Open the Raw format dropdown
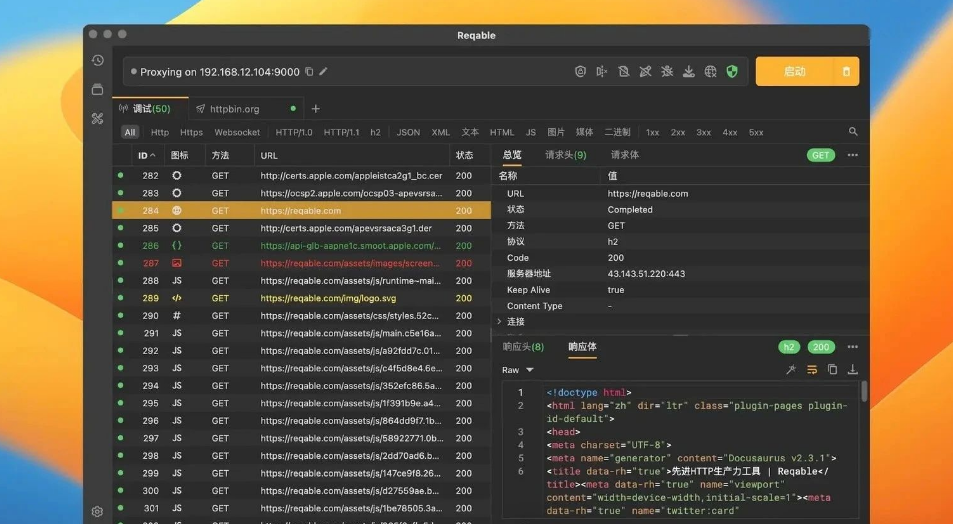 [518, 370]
